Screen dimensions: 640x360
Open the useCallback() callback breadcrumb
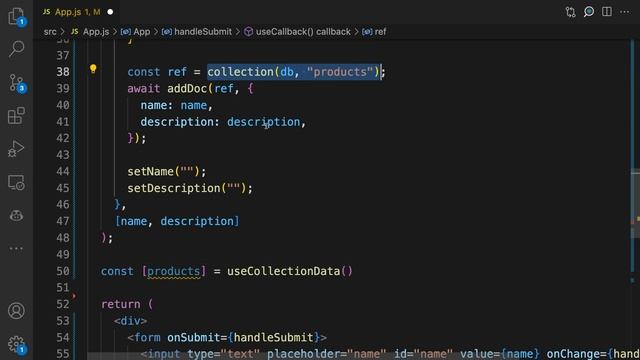pyautogui.click(x=298, y=32)
